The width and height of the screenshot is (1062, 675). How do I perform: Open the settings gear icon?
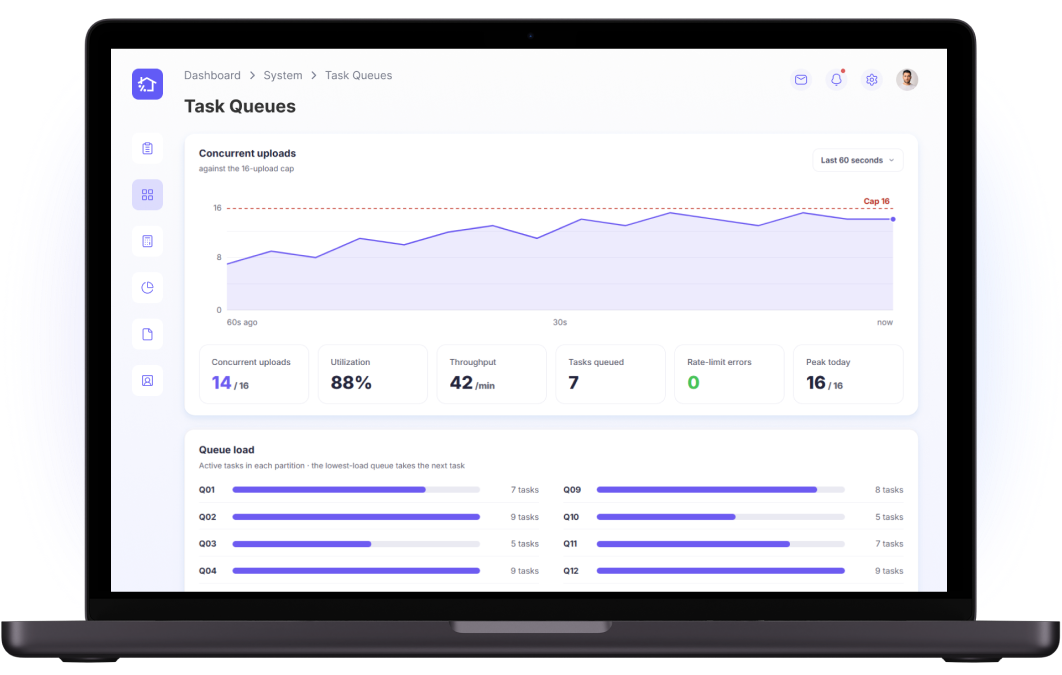tap(872, 80)
